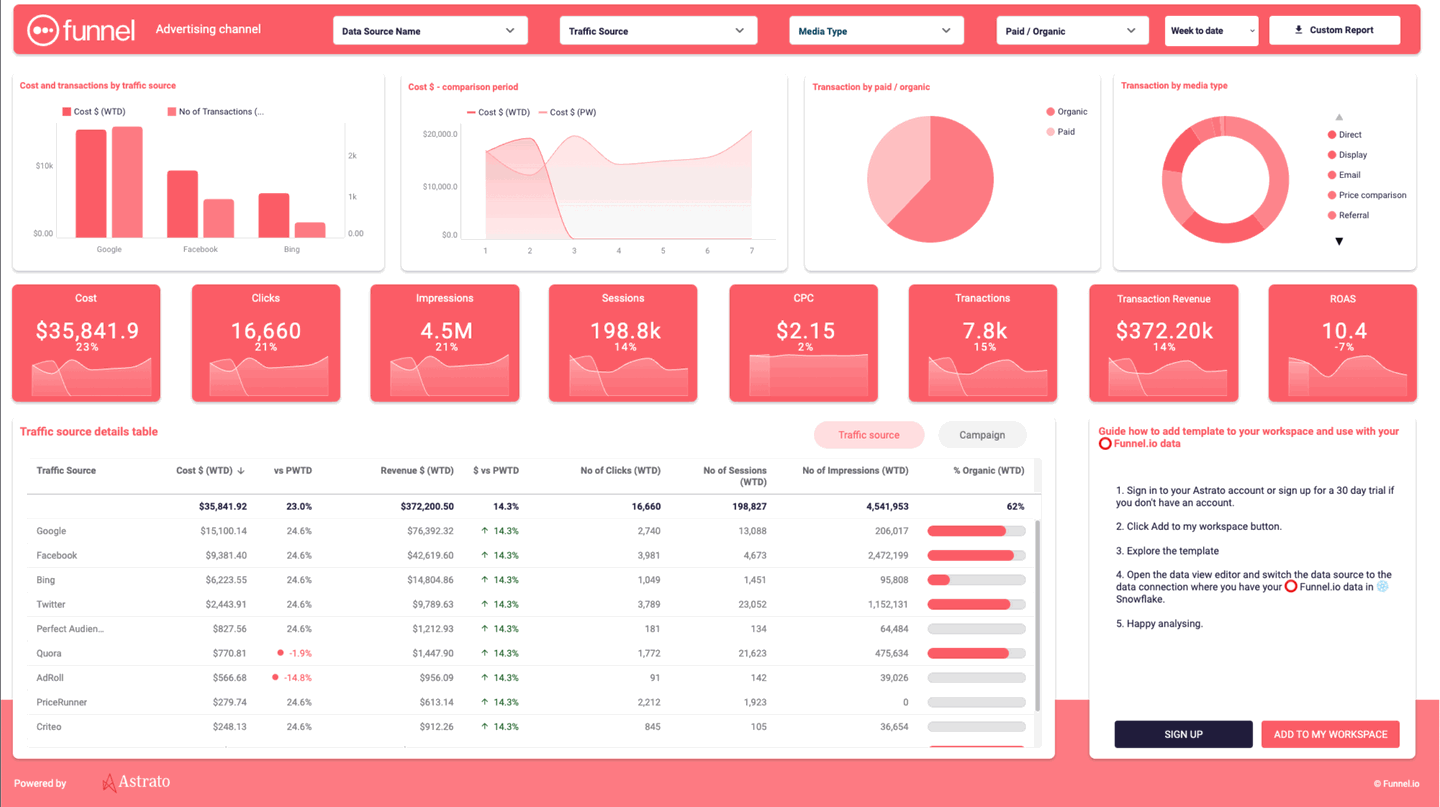Click the red alert dot beside Quora's -1.9%
Image resolution: width=1440 pixels, height=807 pixels.
281,653
